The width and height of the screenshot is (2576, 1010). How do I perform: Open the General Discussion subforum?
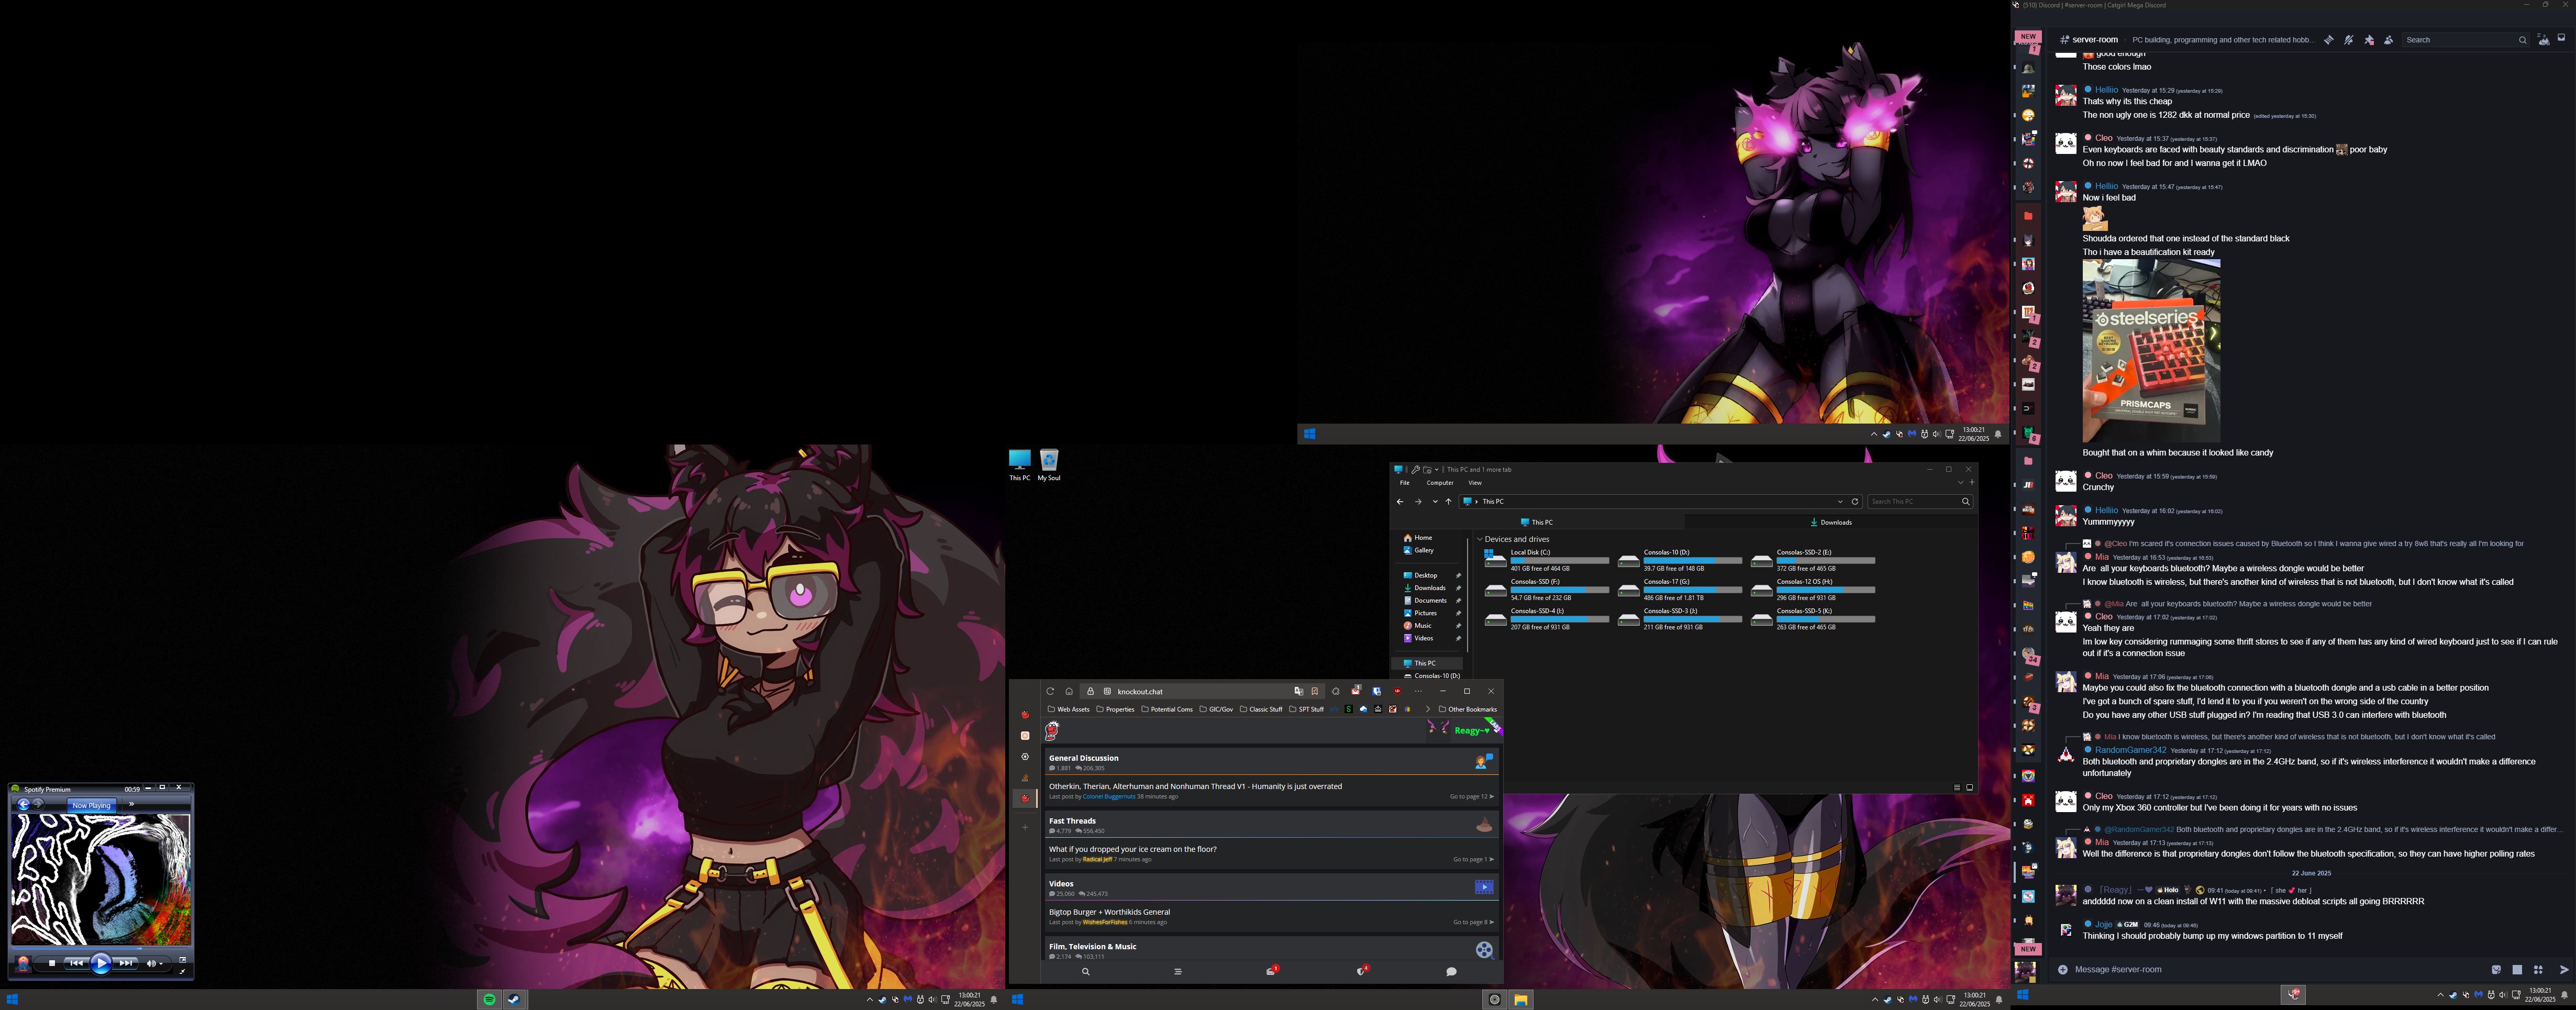(1083, 758)
